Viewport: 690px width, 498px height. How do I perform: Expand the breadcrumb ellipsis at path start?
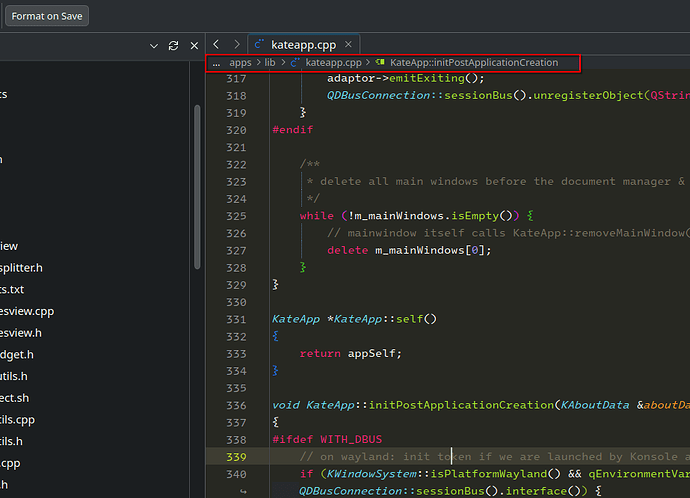(216, 63)
